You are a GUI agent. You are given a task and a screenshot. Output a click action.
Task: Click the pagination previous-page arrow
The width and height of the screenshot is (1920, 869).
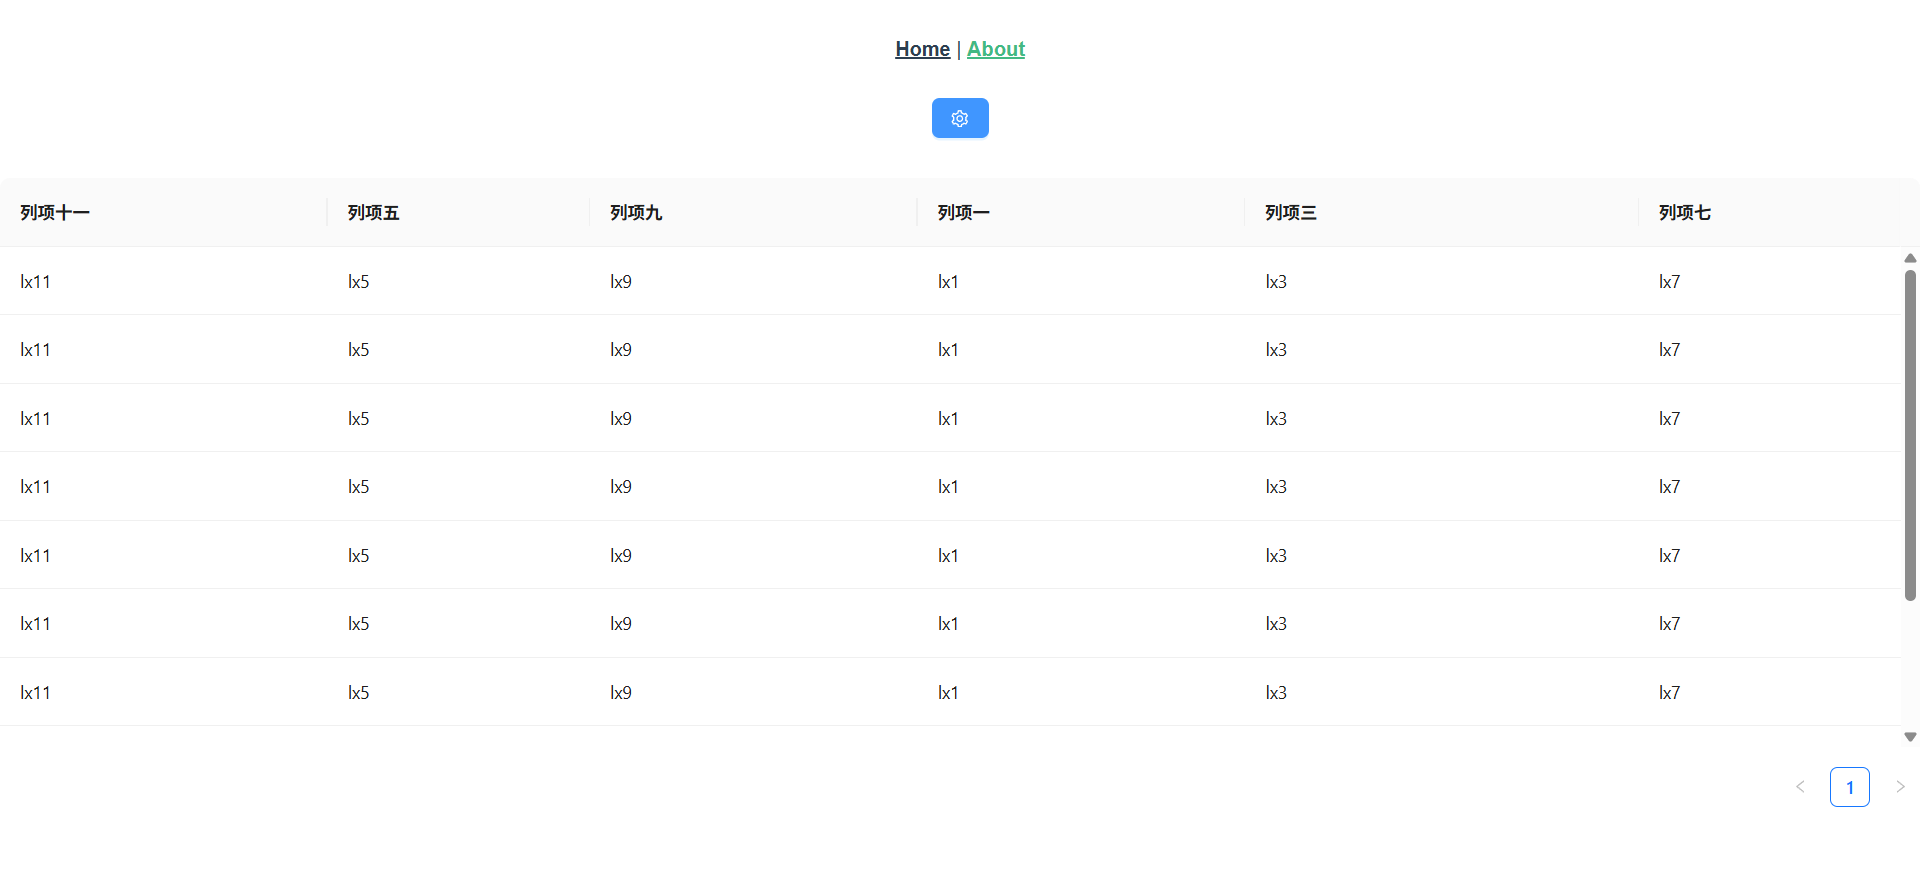pos(1801,787)
